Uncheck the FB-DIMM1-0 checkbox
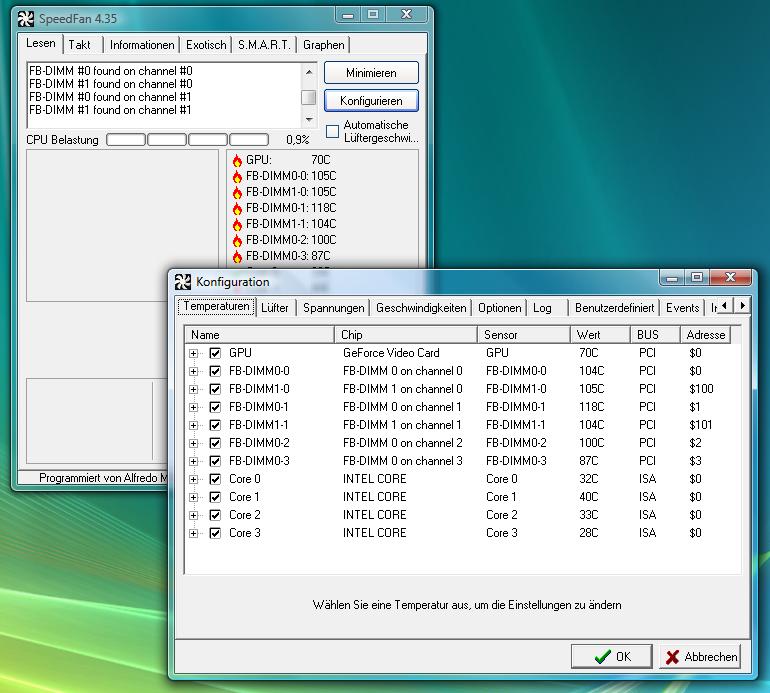The height and width of the screenshot is (693, 770). click(x=215, y=389)
